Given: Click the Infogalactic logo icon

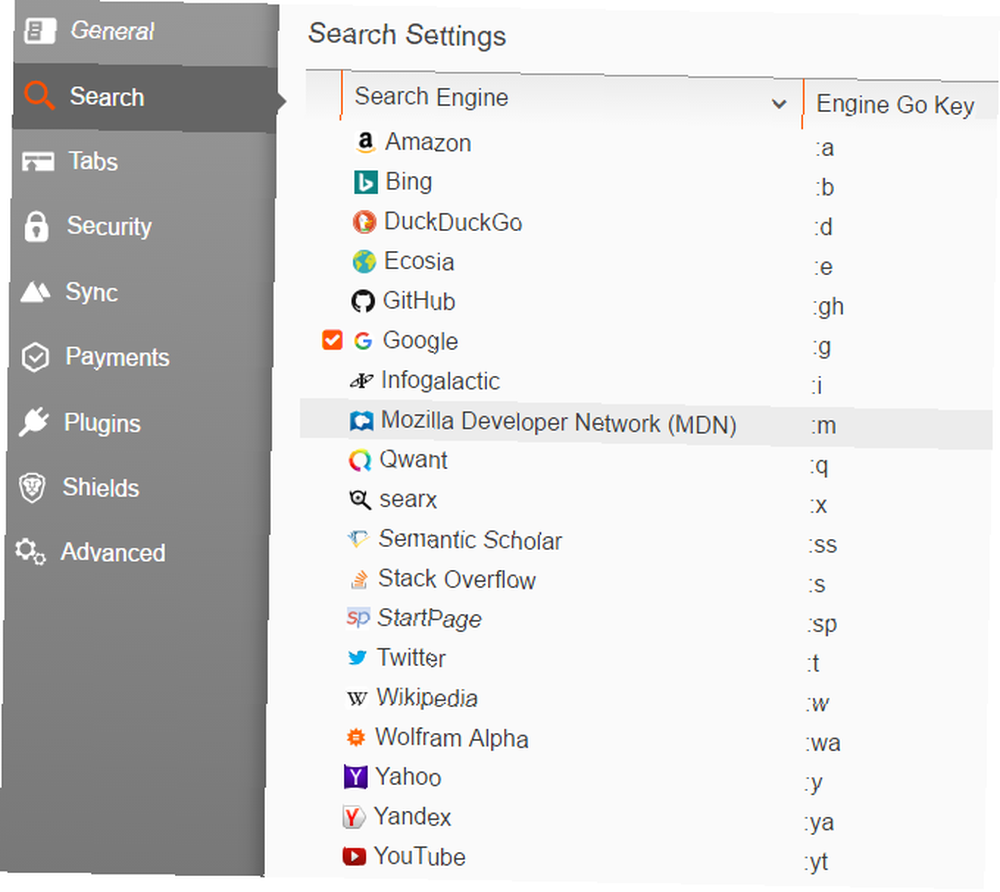Looking at the screenshot, I should (x=362, y=381).
